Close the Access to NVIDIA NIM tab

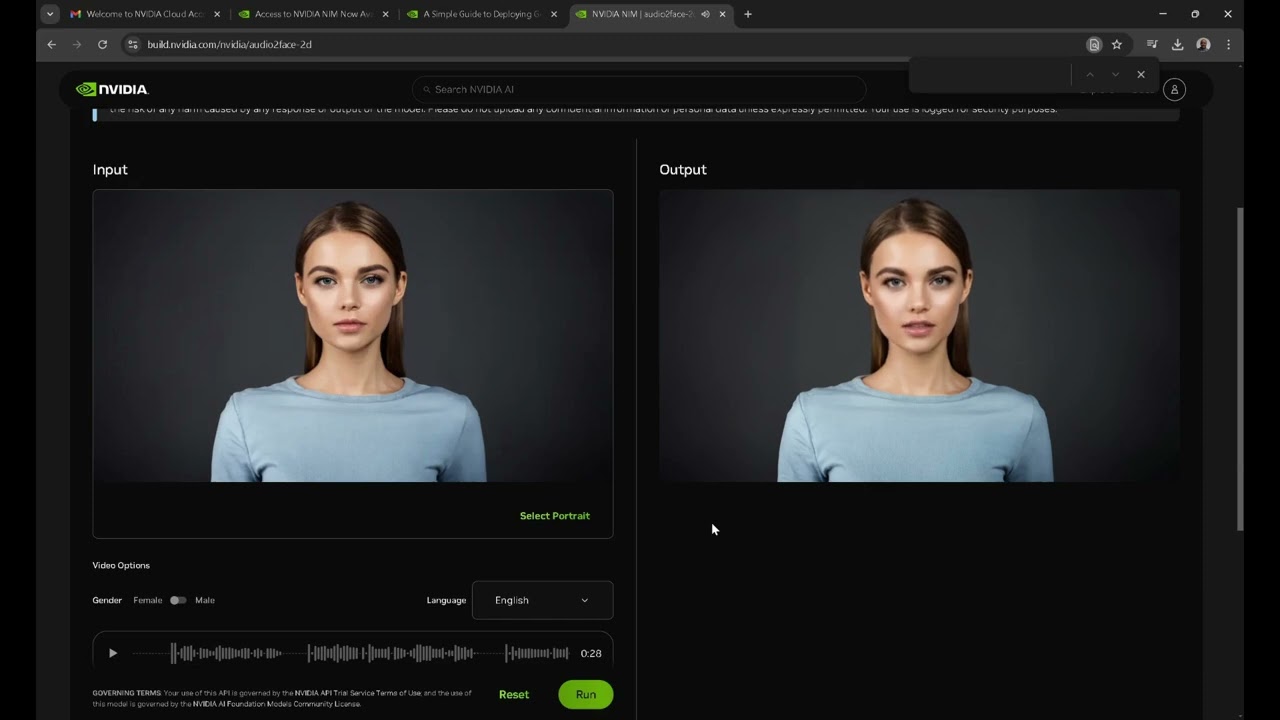pos(385,14)
